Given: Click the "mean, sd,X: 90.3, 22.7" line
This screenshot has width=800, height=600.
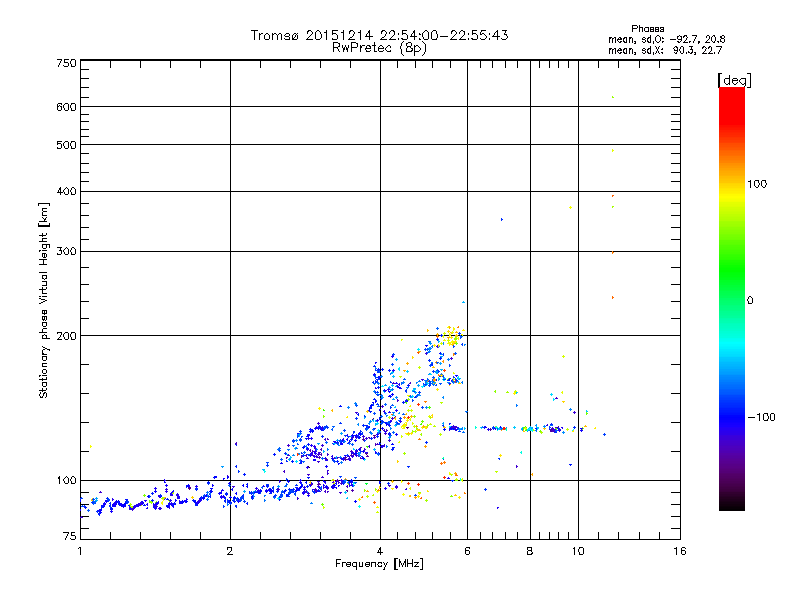Looking at the screenshot, I should [x=665, y=50].
